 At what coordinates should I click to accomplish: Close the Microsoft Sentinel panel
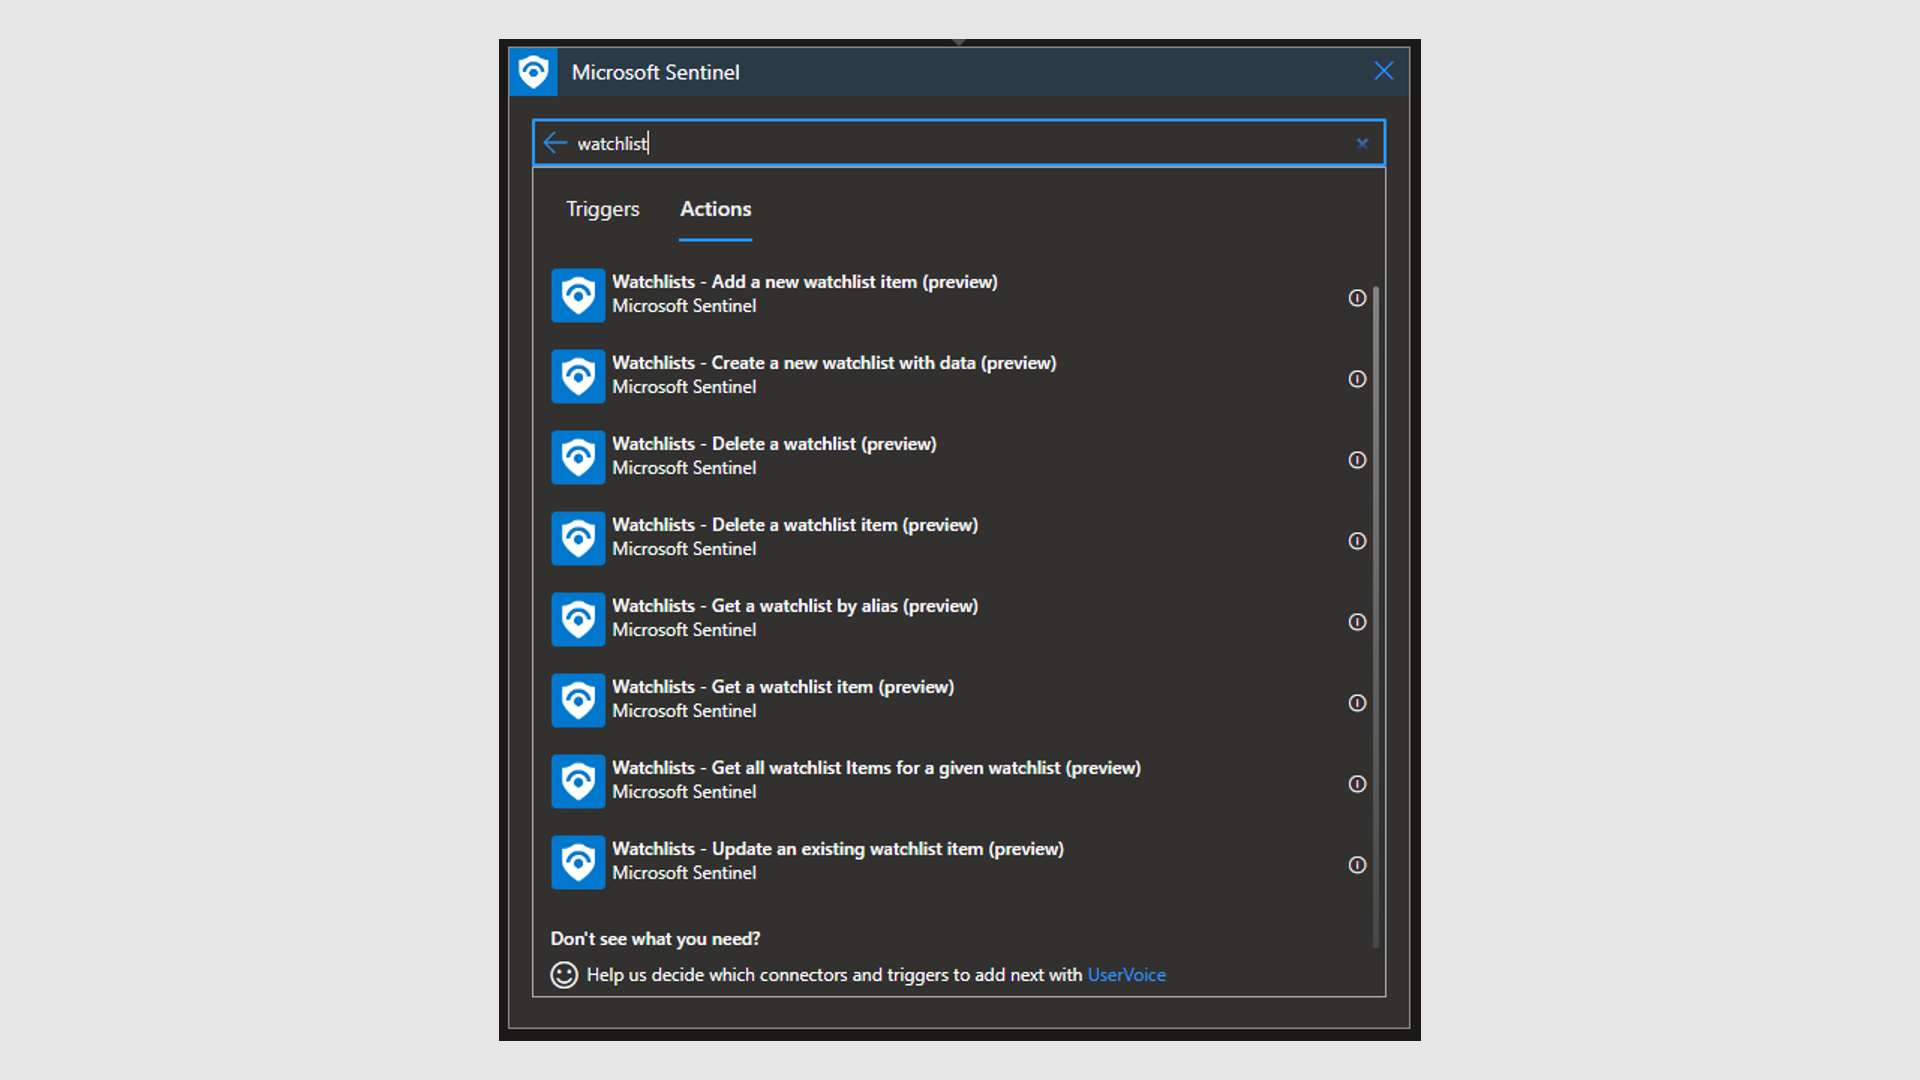1384,71
